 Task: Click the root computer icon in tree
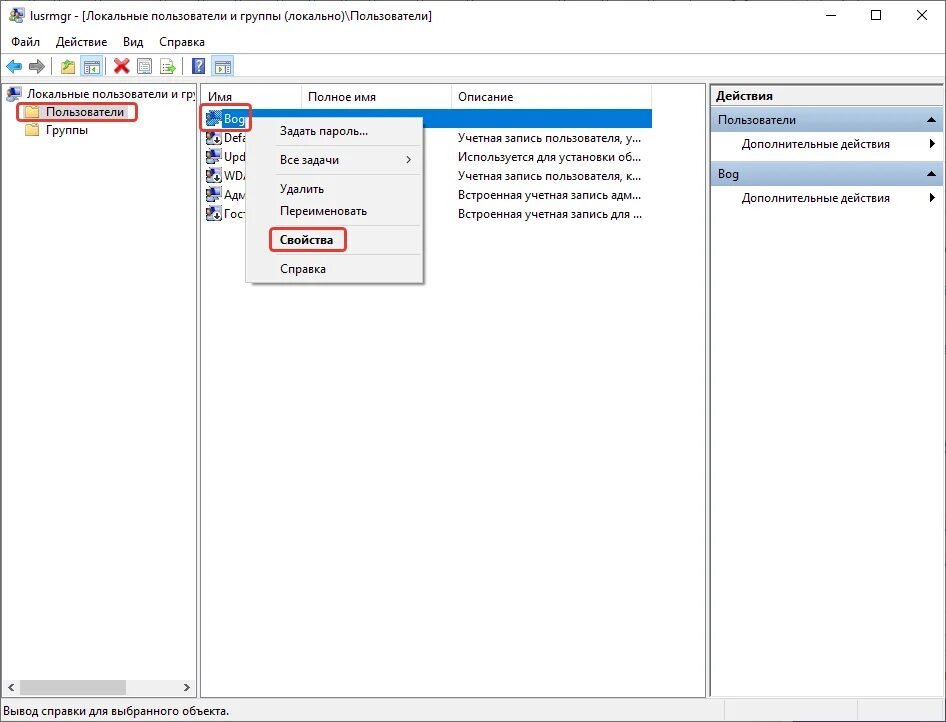14,94
